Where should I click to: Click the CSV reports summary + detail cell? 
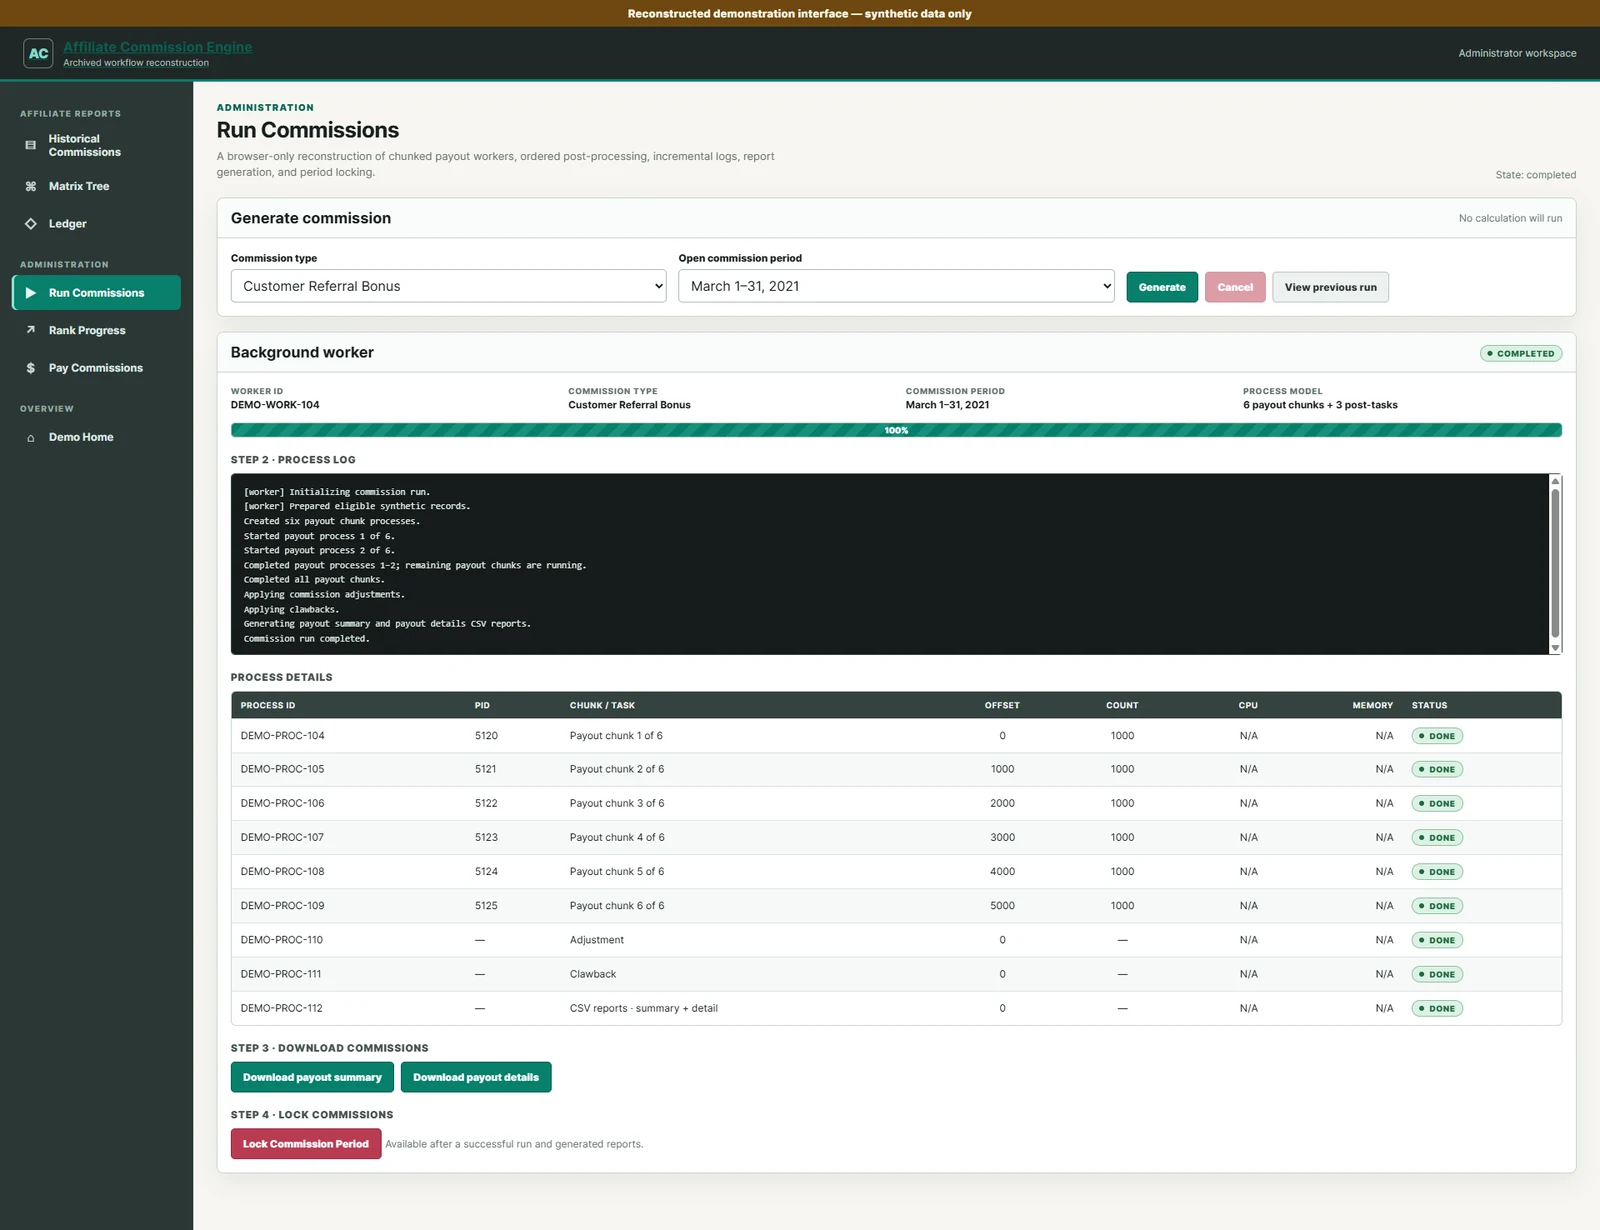pyautogui.click(x=644, y=1008)
